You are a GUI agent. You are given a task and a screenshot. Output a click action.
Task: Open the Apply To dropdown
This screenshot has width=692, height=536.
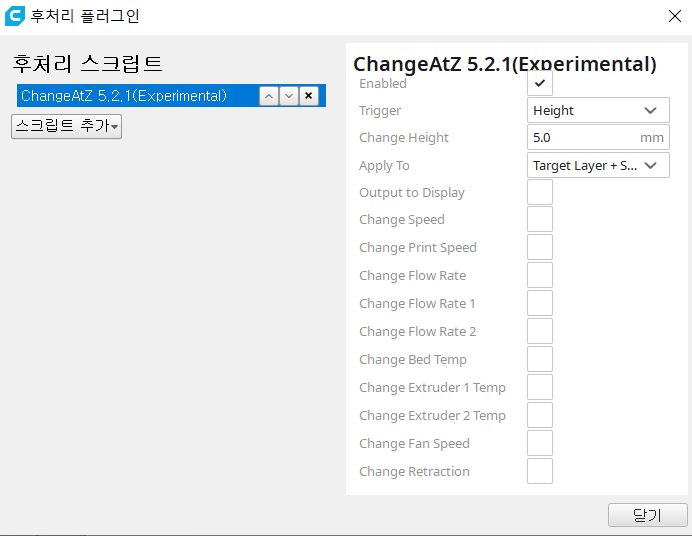[598, 165]
